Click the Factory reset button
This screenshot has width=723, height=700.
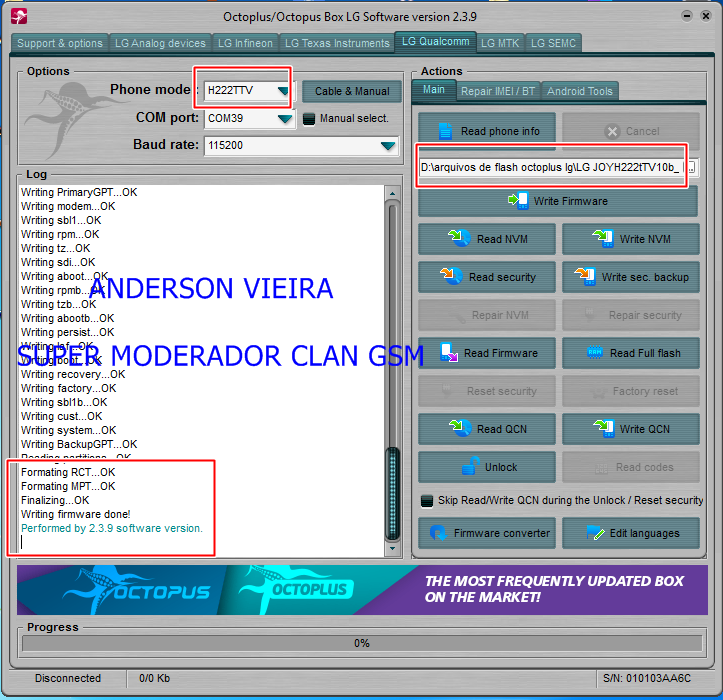[630, 391]
